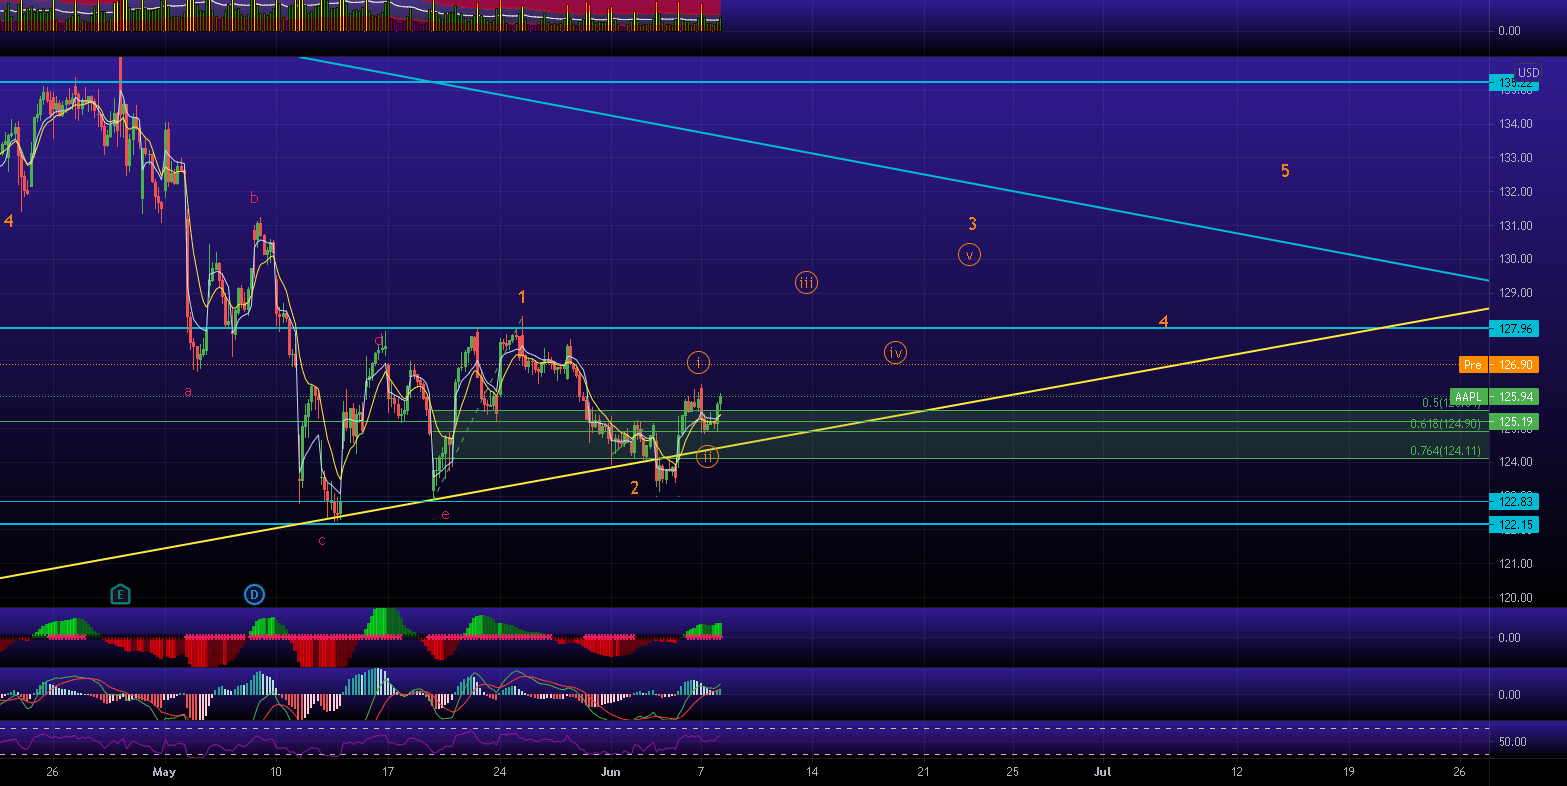Click date "19" on the time axis

tap(1348, 772)
